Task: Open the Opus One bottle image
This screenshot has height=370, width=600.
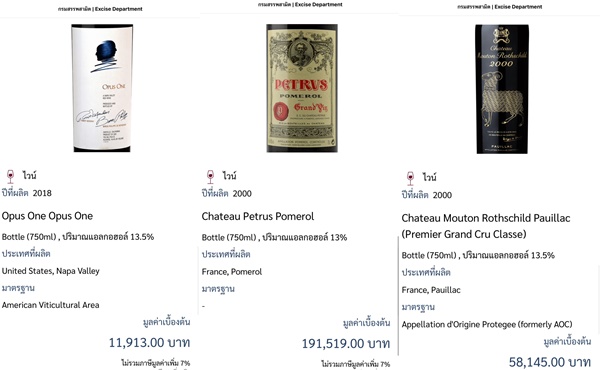Action: (x=102, y=88)
